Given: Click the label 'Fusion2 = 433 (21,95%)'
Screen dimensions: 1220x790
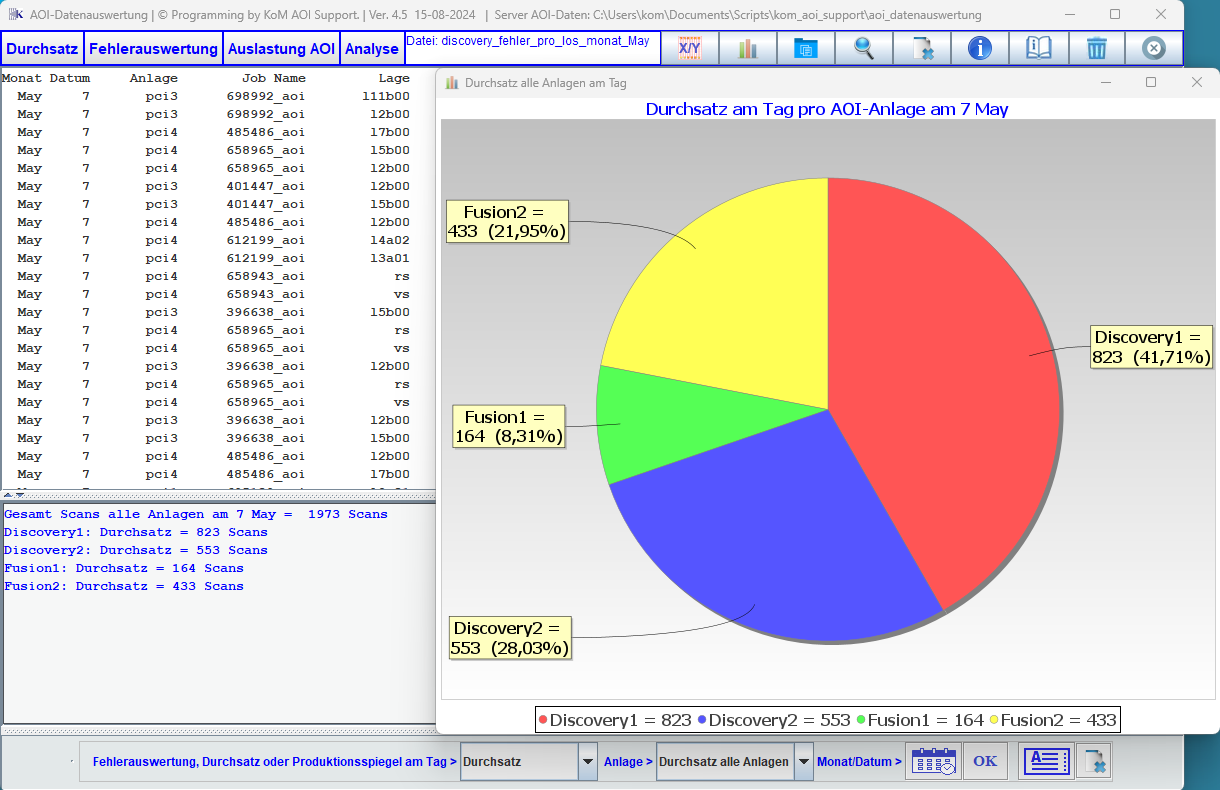Looking at the screenshot, I should tap(507, 222).
